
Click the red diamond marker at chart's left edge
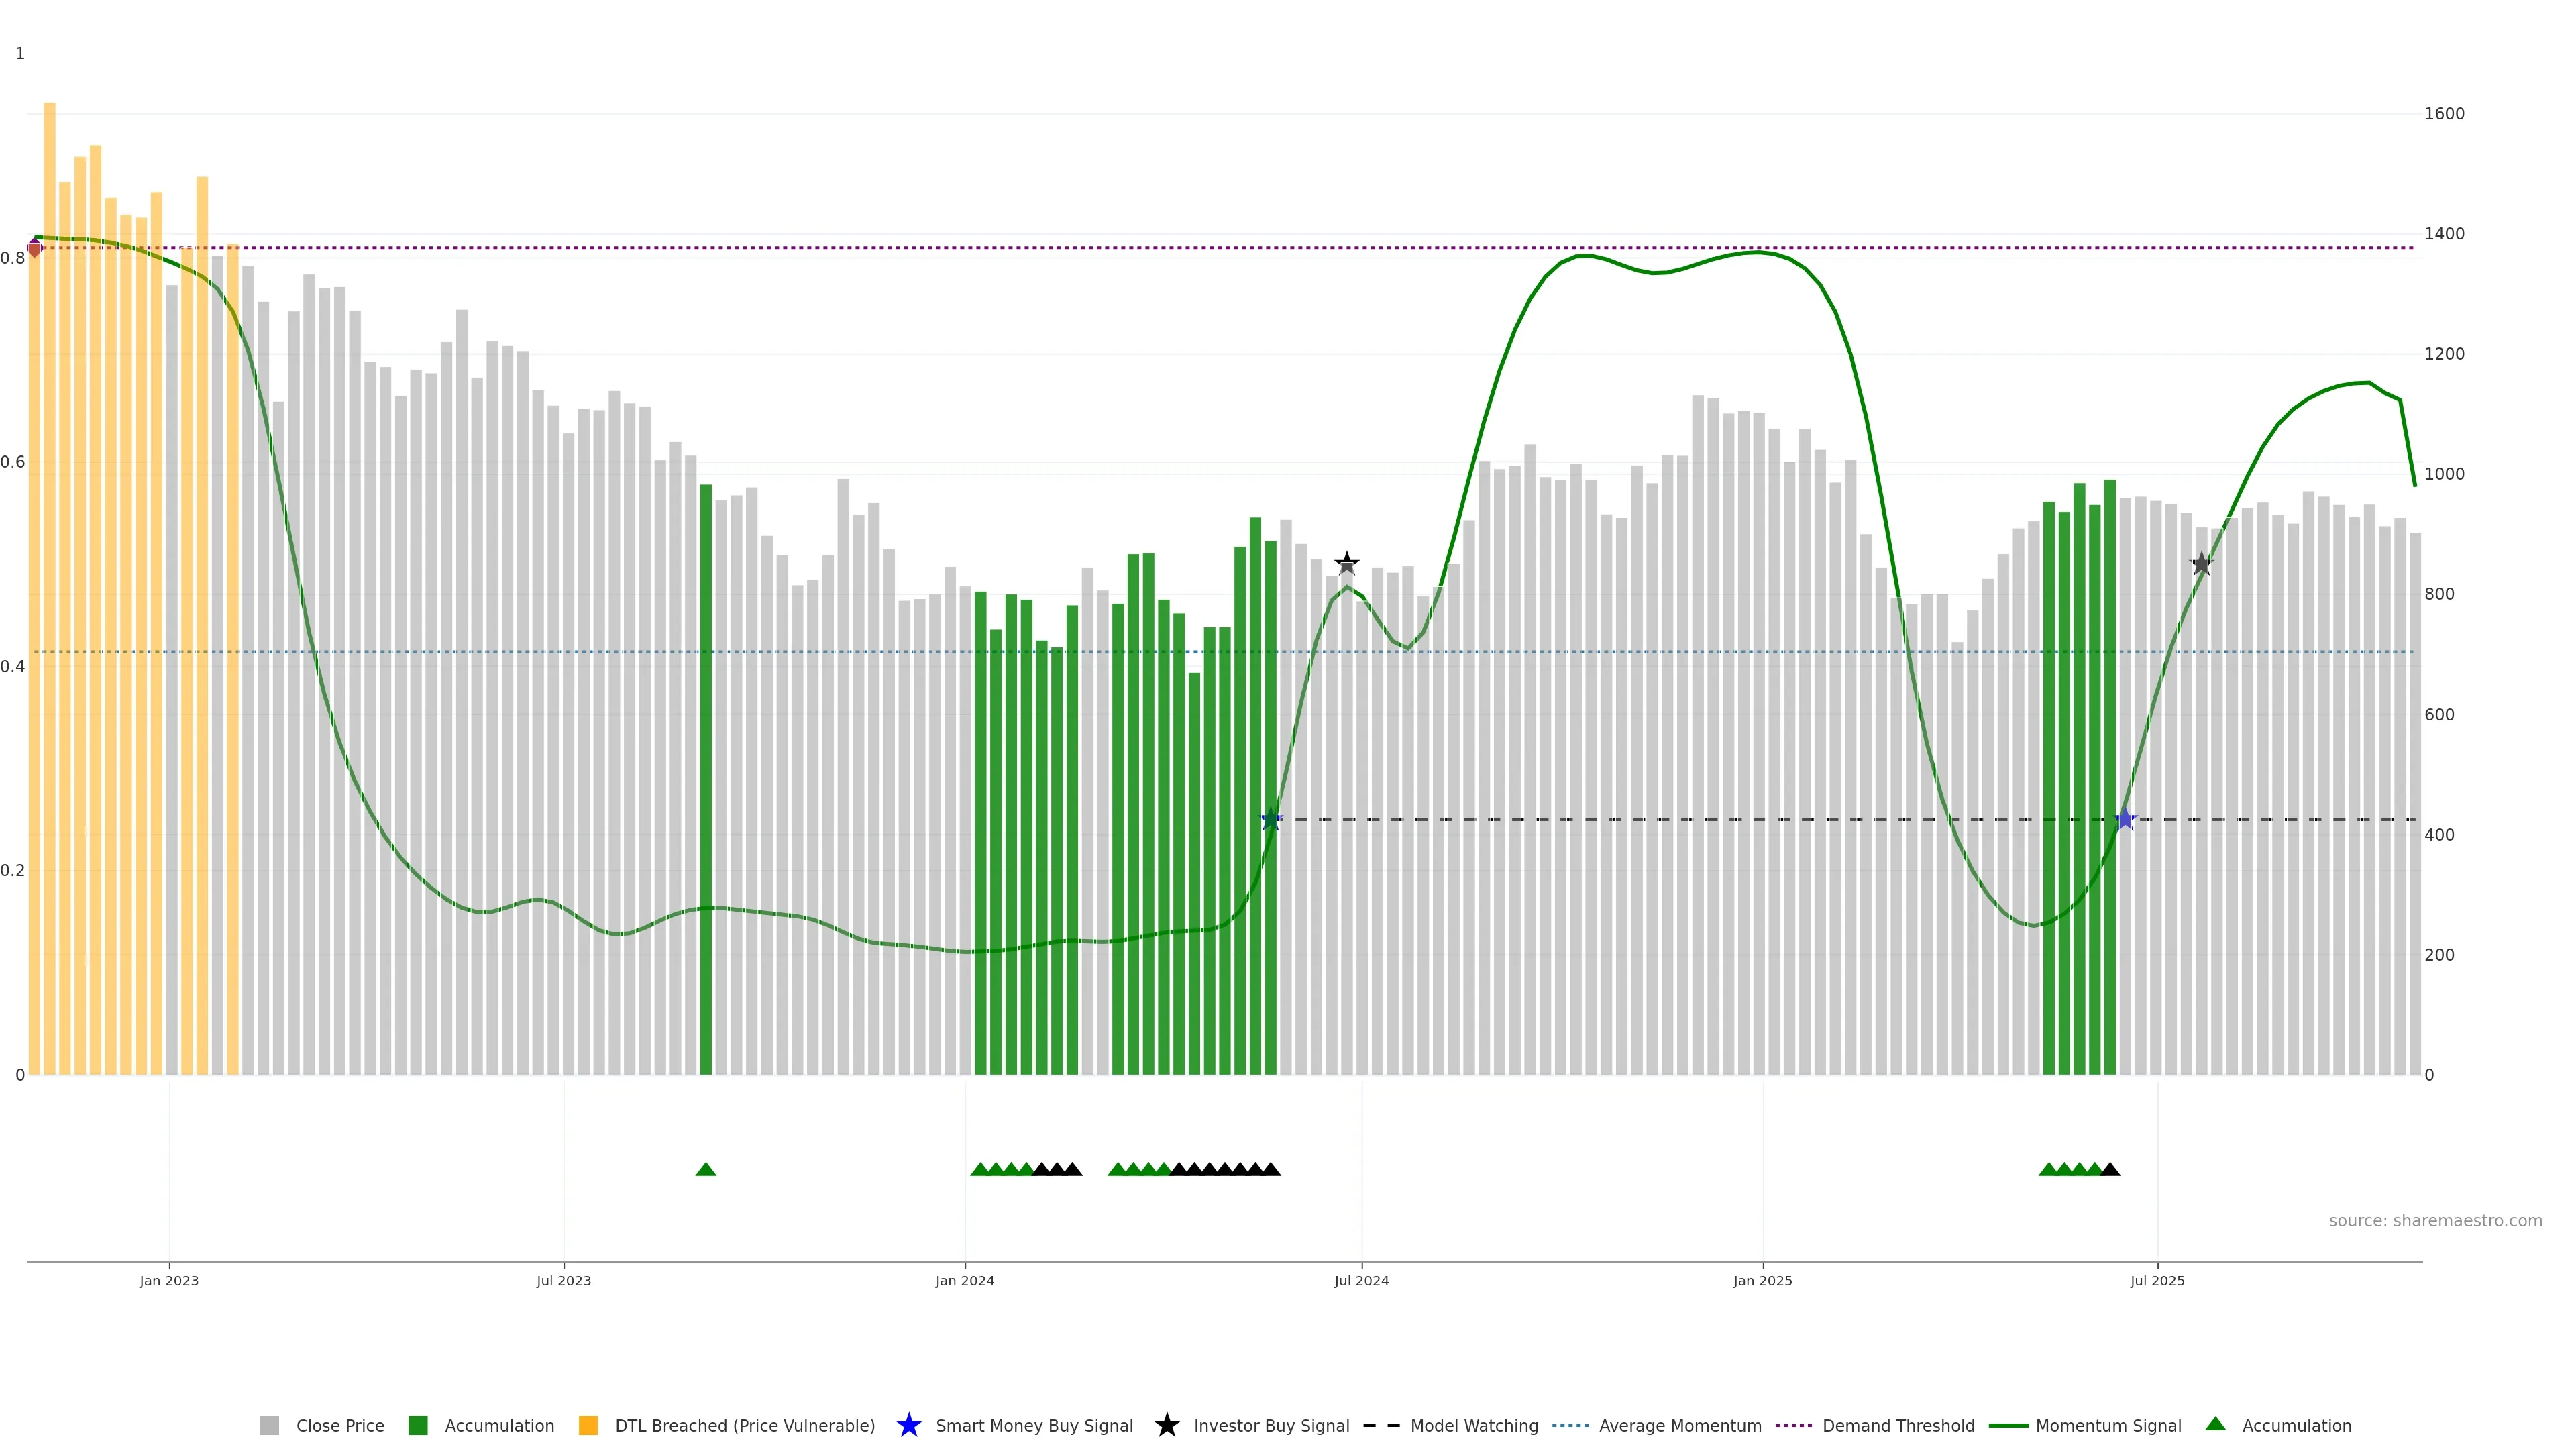click(35, 248)
